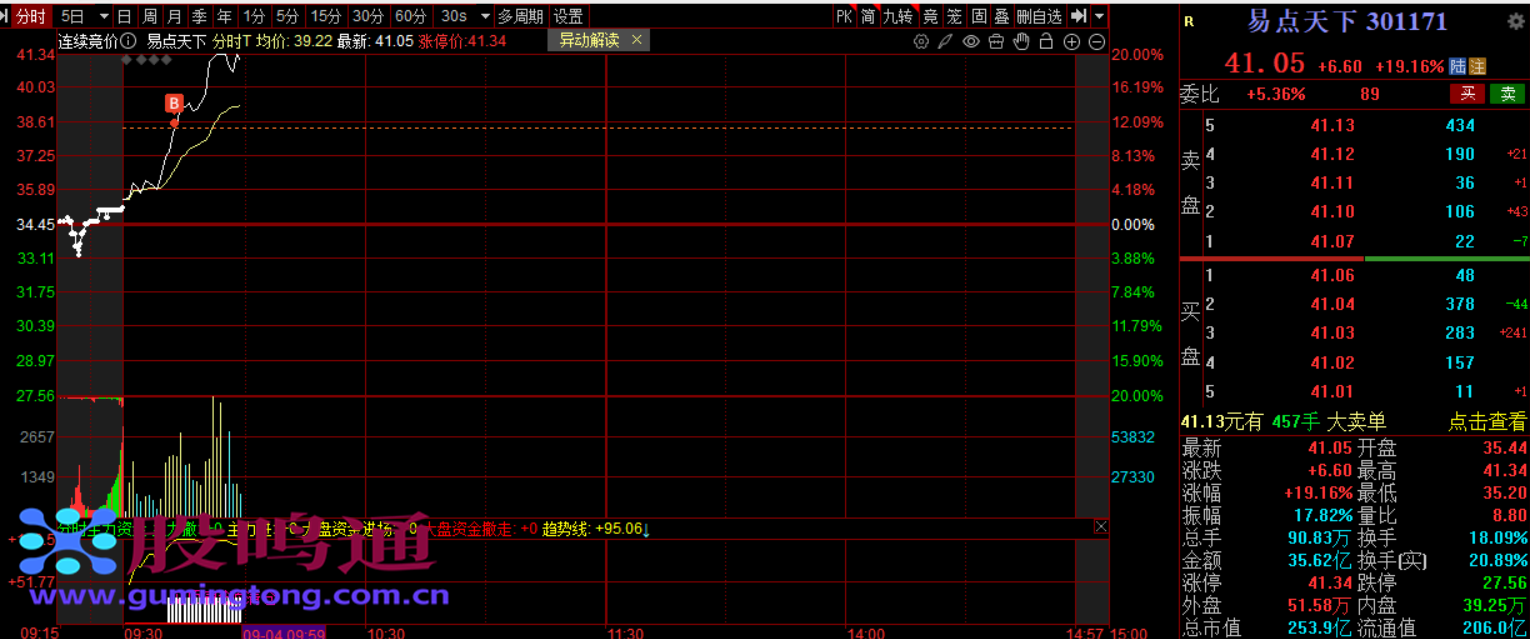Toggle the 九转 indicator button
1530x639 pixels.
click(x=898, y=16)
